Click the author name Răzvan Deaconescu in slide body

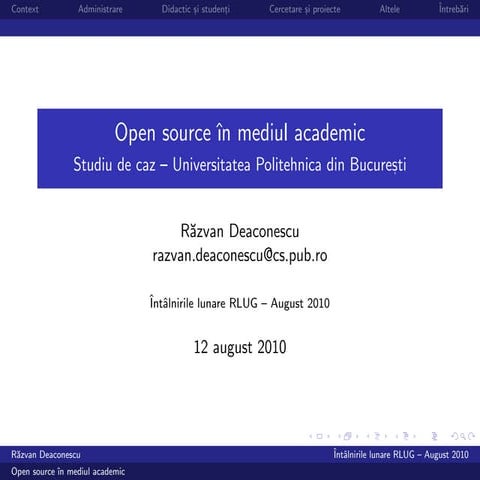point(240,231)
